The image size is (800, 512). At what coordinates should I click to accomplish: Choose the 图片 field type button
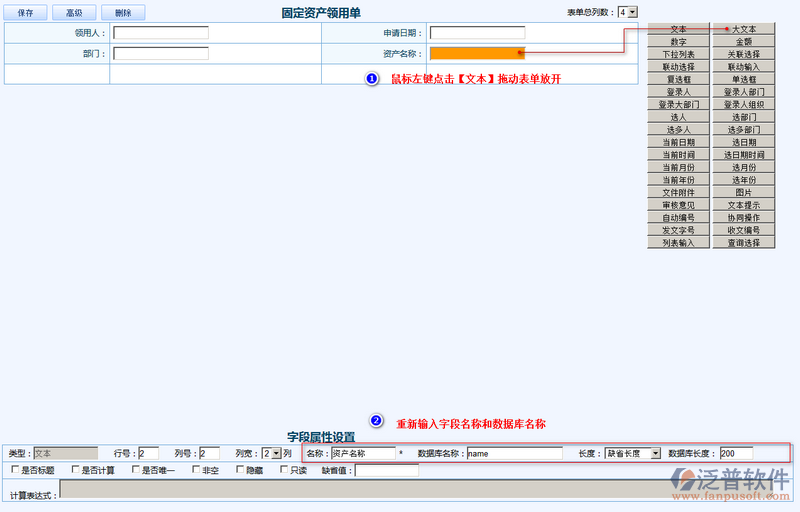744,192
